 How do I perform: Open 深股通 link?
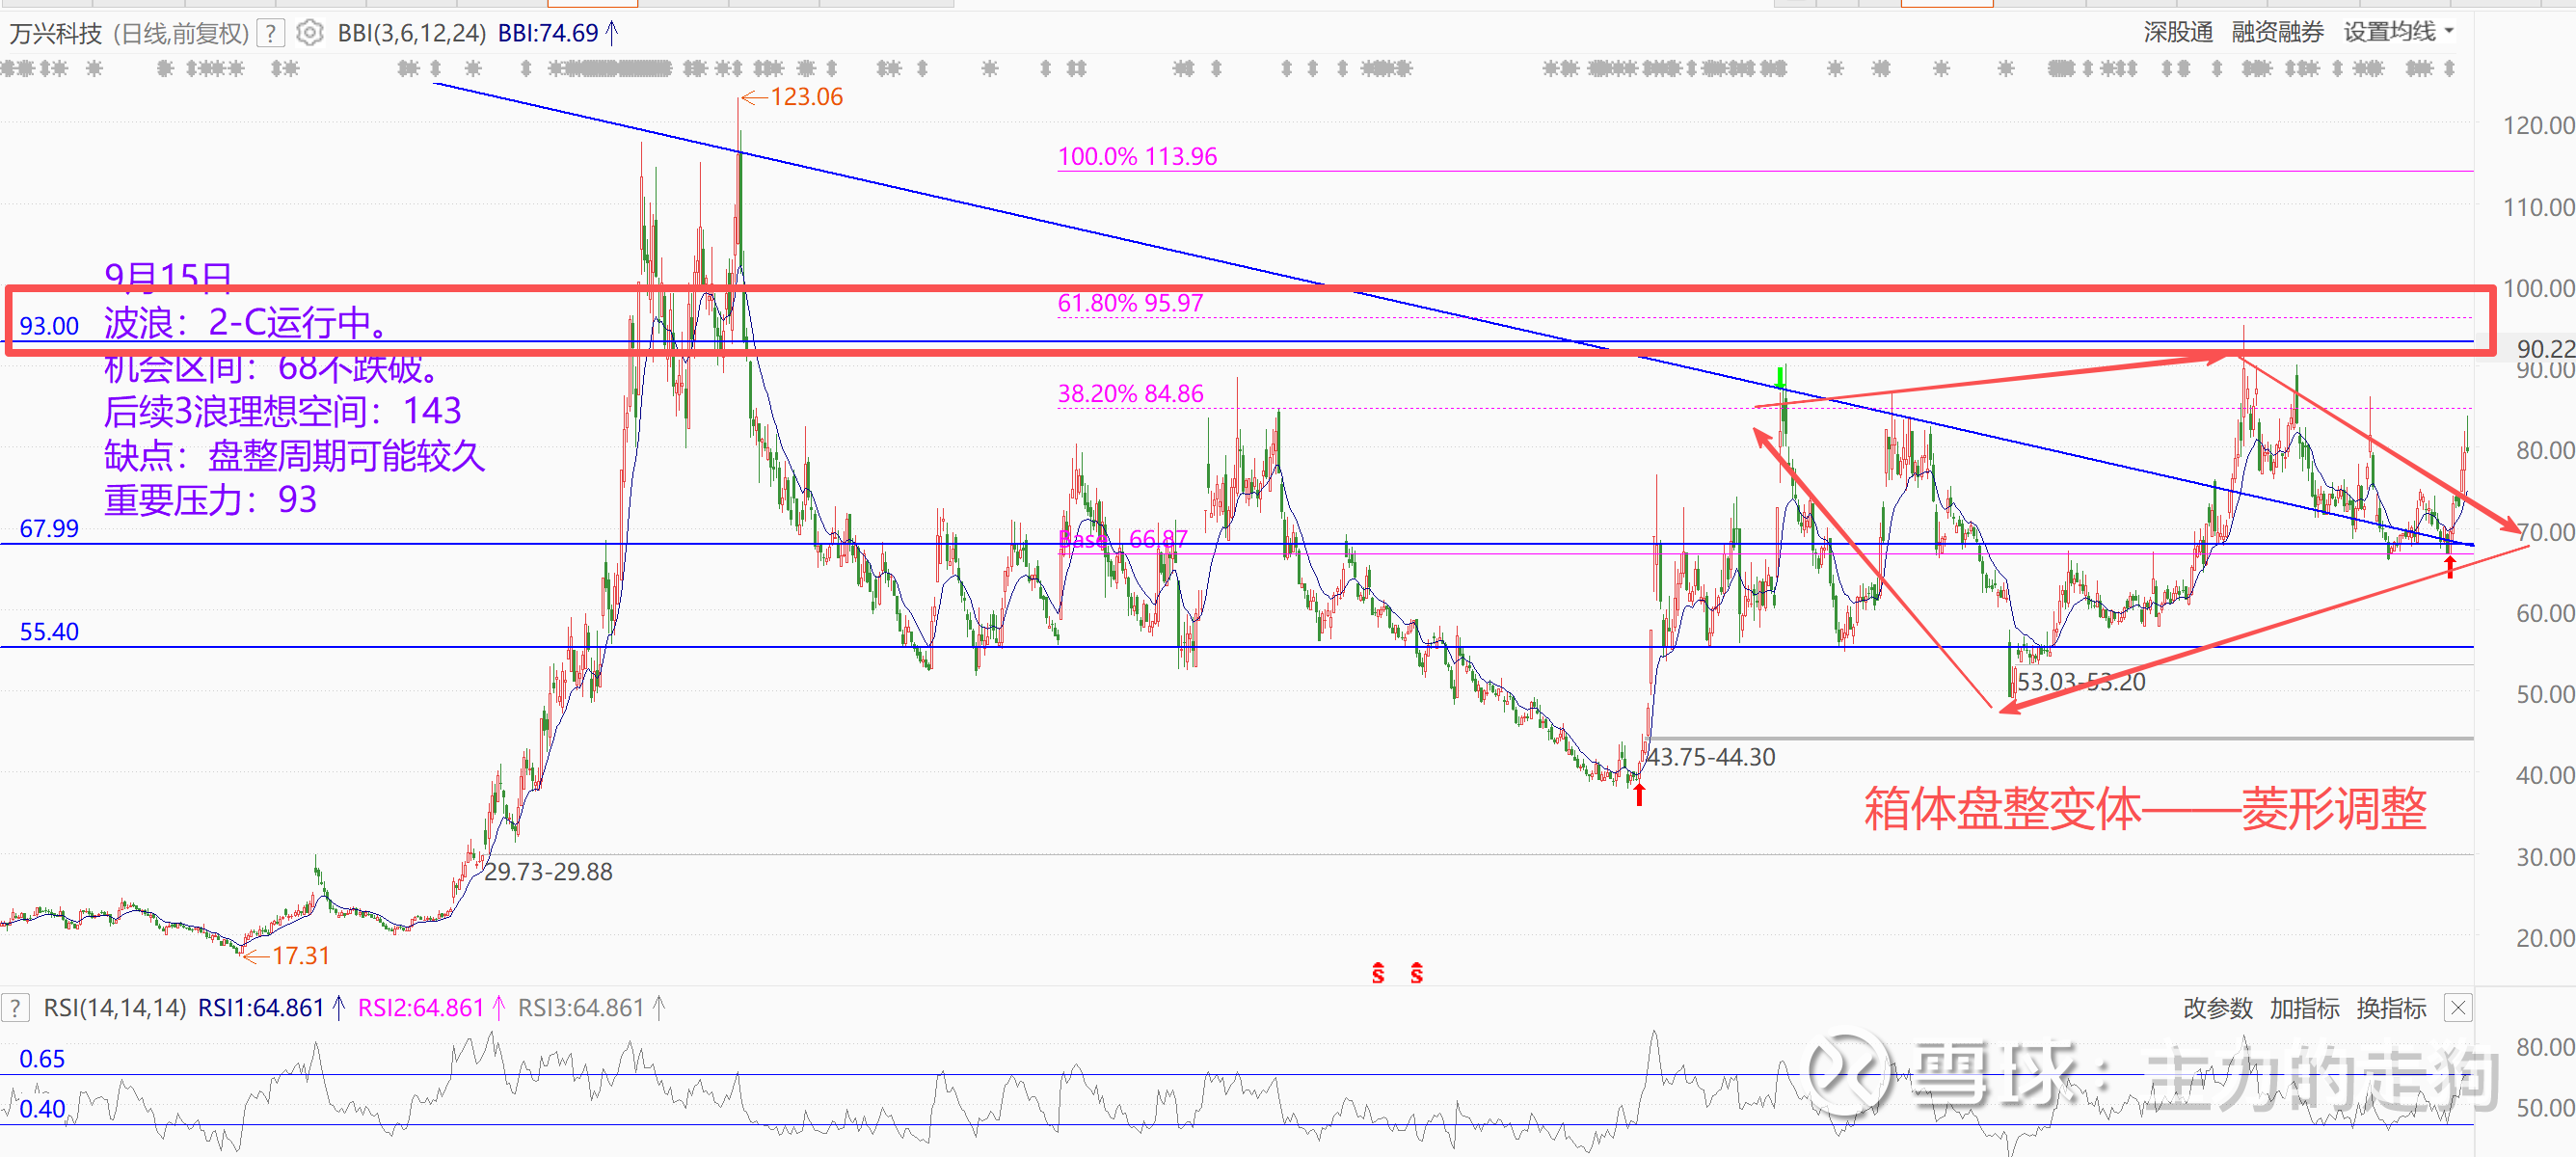(2178, 32)
